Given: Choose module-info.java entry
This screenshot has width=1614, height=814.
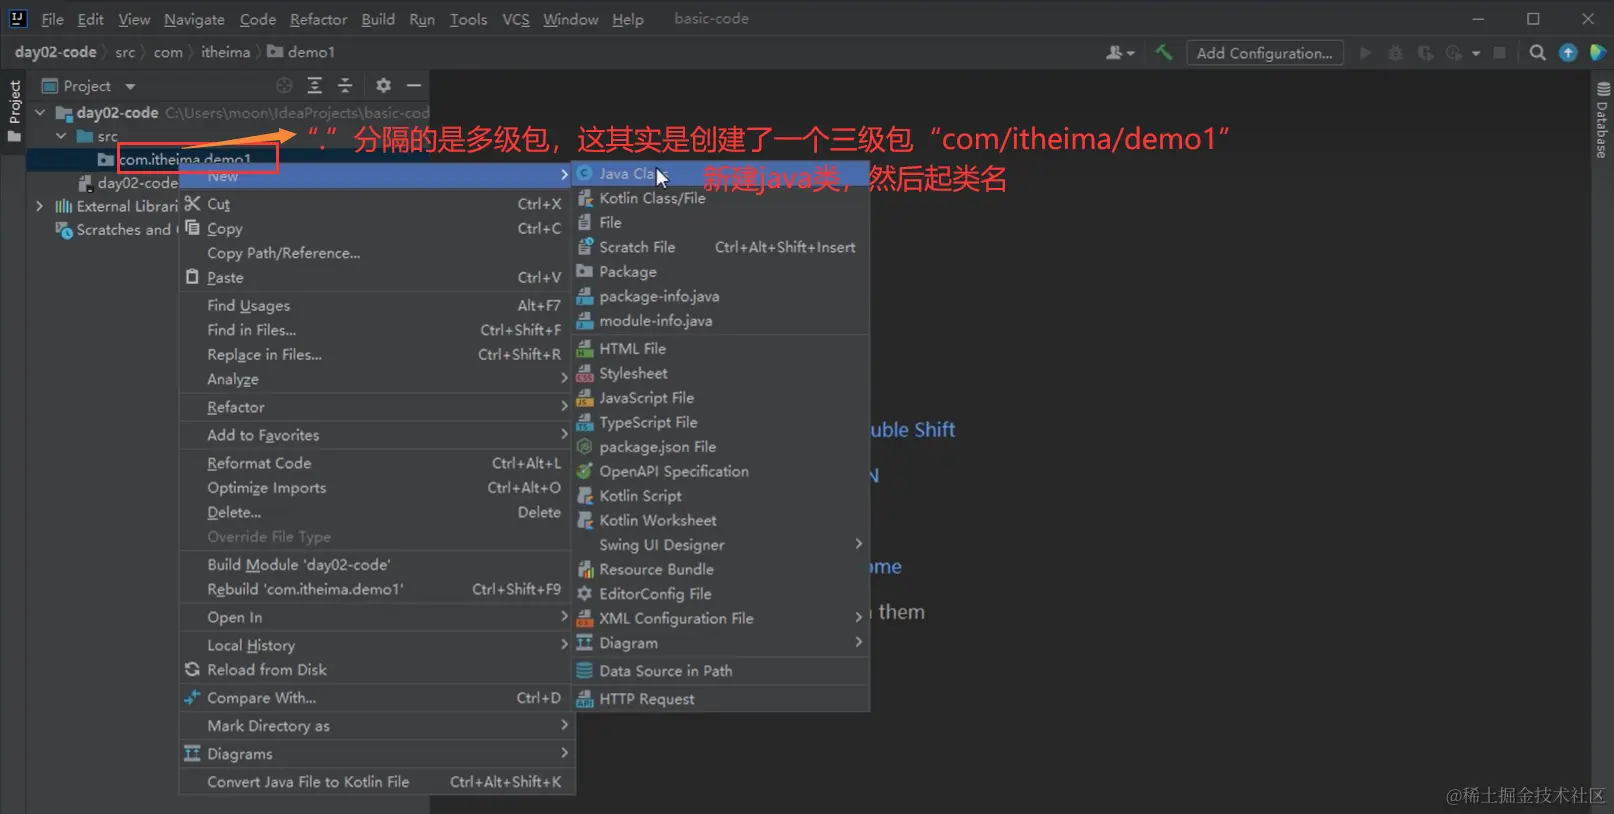Looking at the screenshot, I should tap(721, 321).
